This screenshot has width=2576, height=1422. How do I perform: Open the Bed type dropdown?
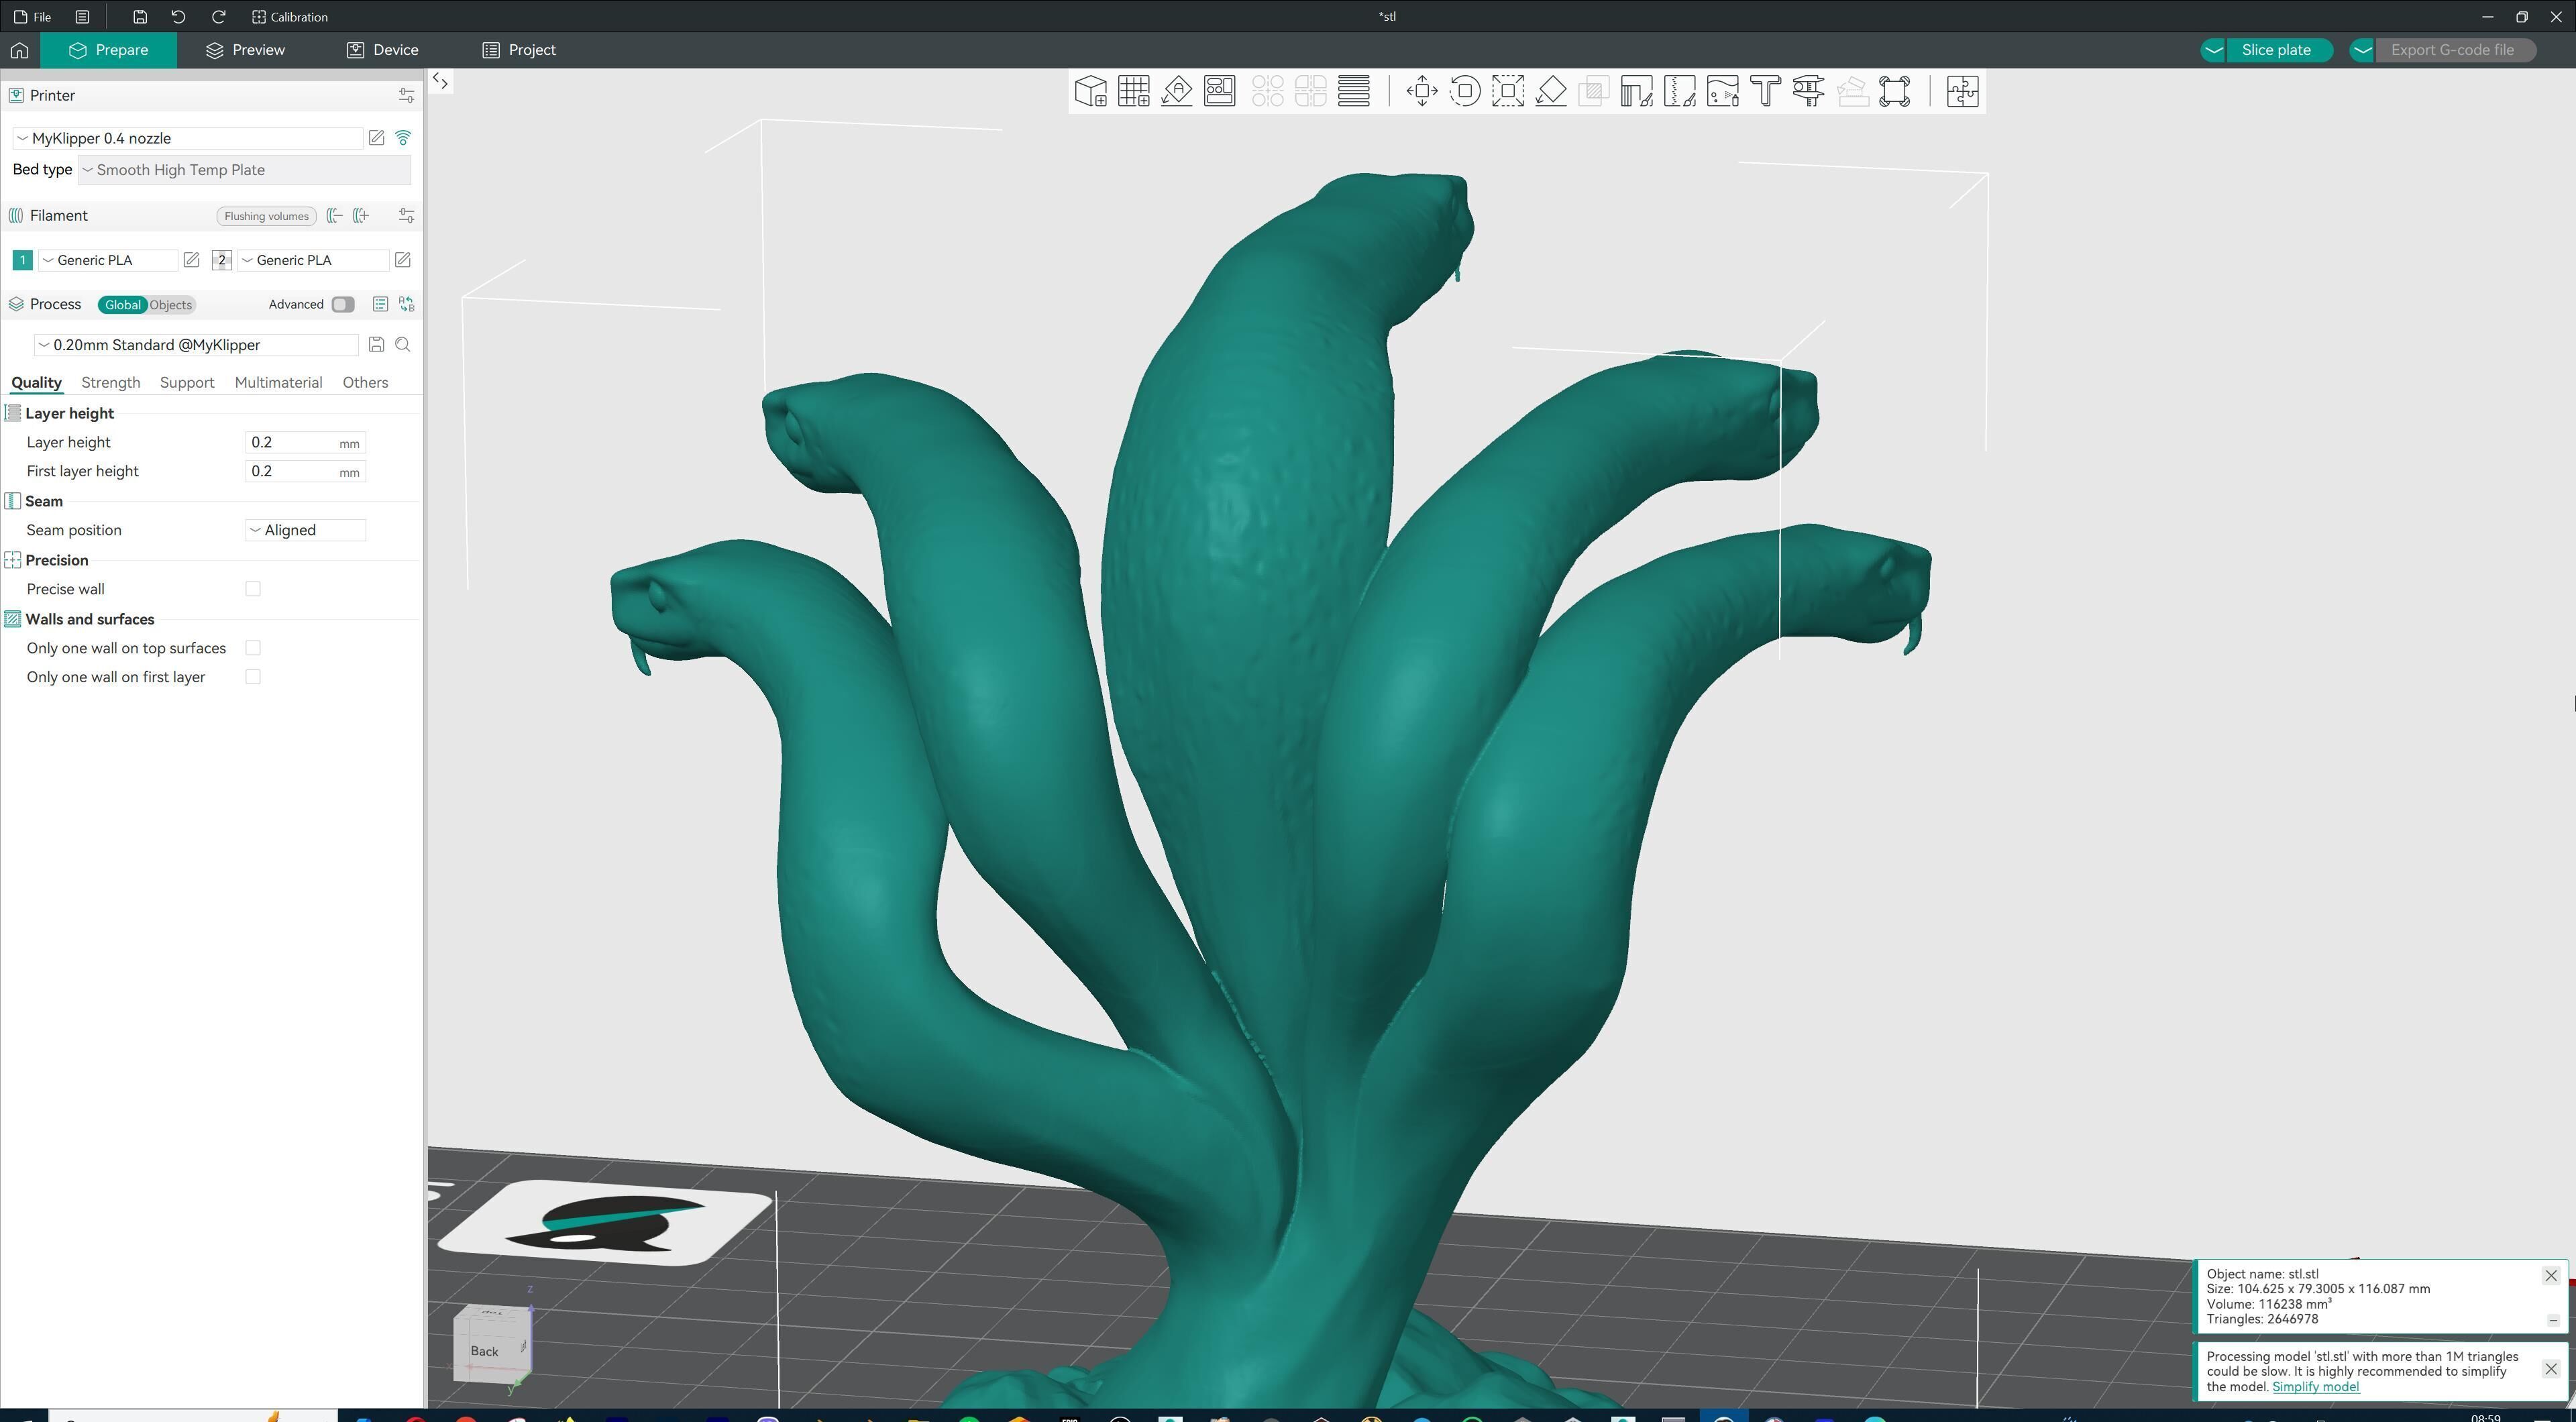(244, 170)
